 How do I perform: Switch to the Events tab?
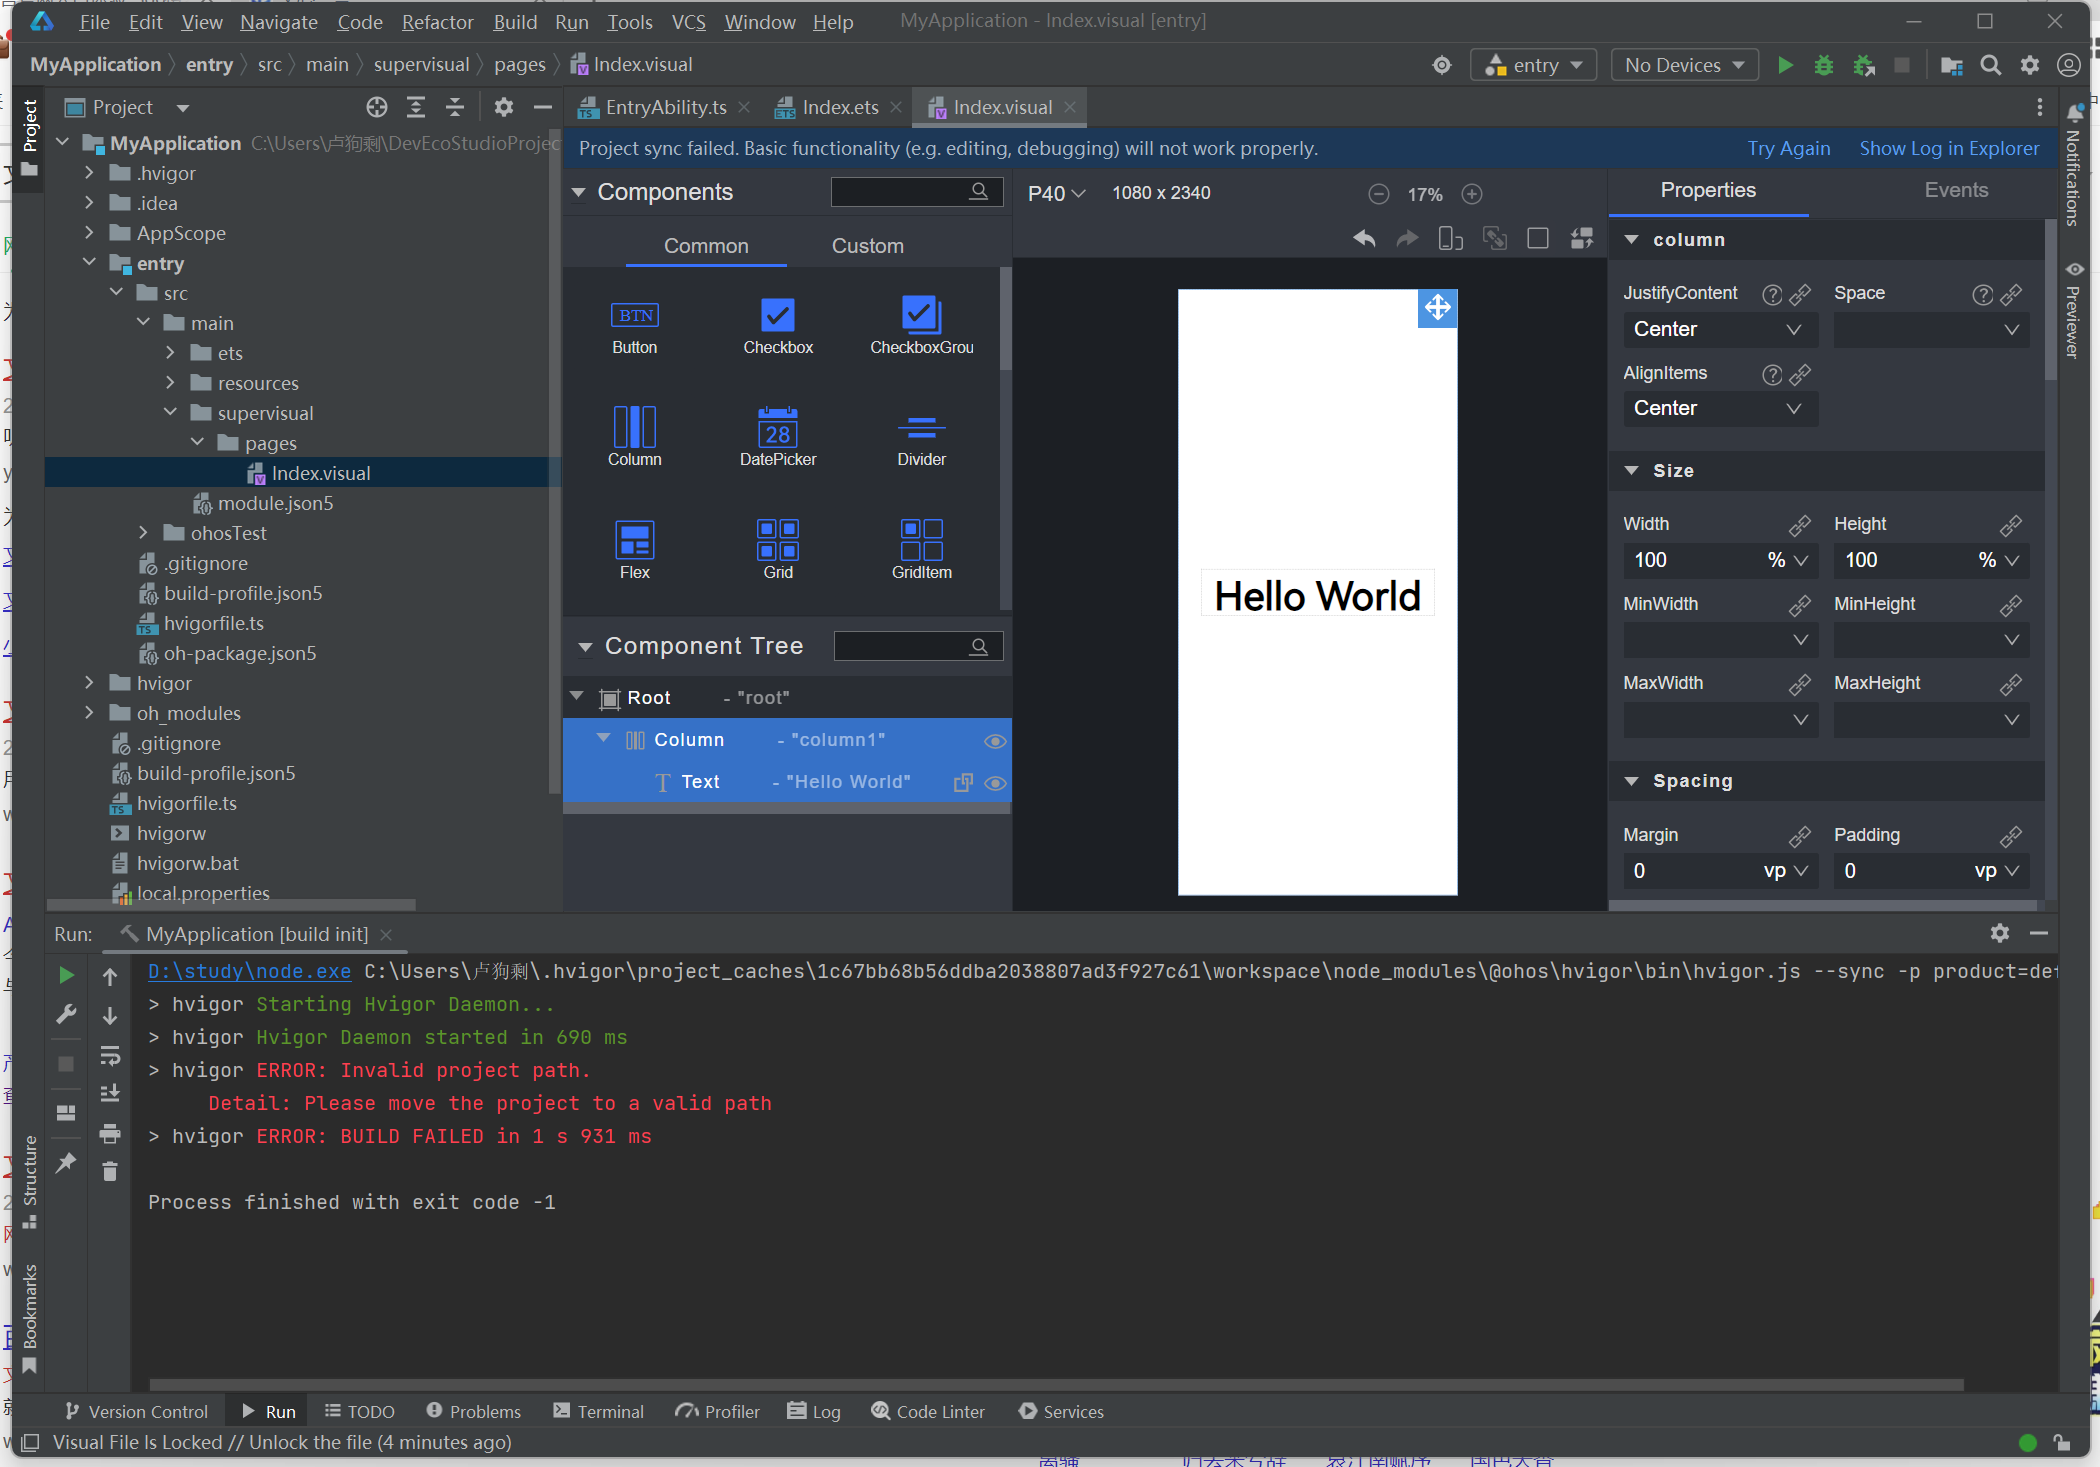1956,190
